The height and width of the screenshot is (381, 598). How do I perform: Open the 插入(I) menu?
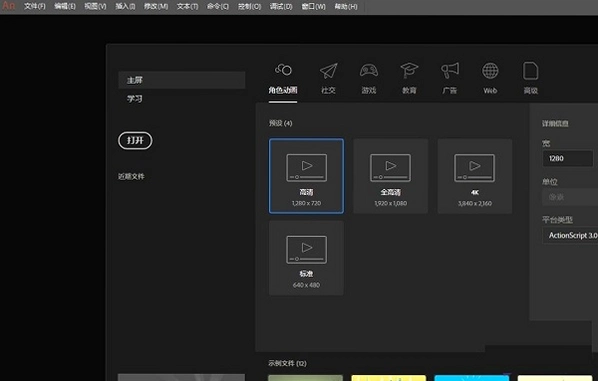pos(125,6)
